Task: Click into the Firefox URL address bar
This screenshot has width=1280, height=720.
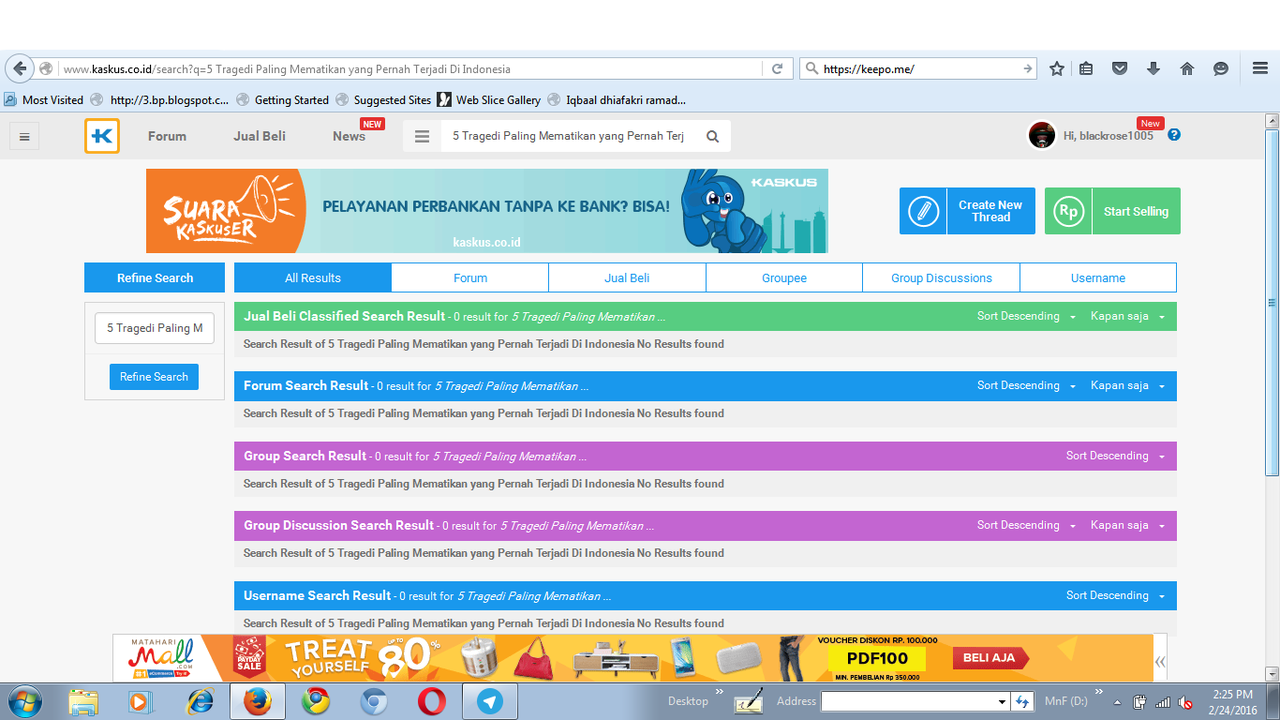Action: 410,69
